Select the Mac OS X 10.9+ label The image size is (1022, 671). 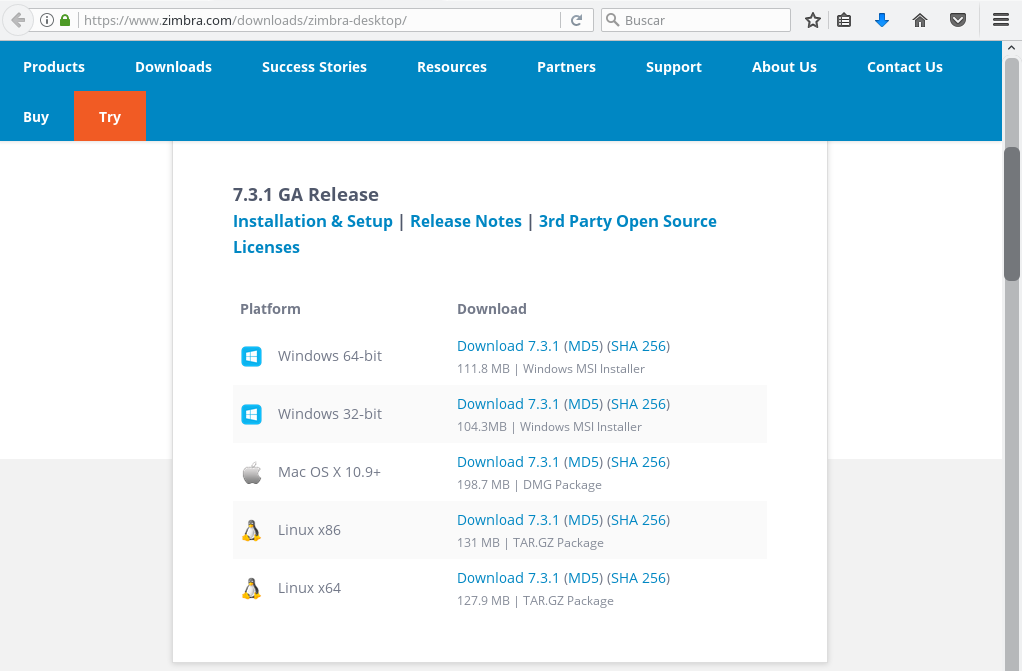[329, 472]
